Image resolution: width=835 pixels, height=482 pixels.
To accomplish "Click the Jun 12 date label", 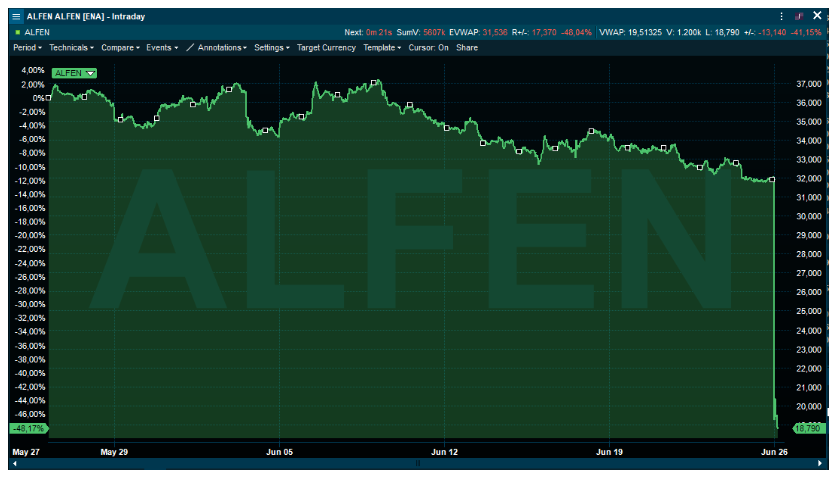I will tap(444, 452).
